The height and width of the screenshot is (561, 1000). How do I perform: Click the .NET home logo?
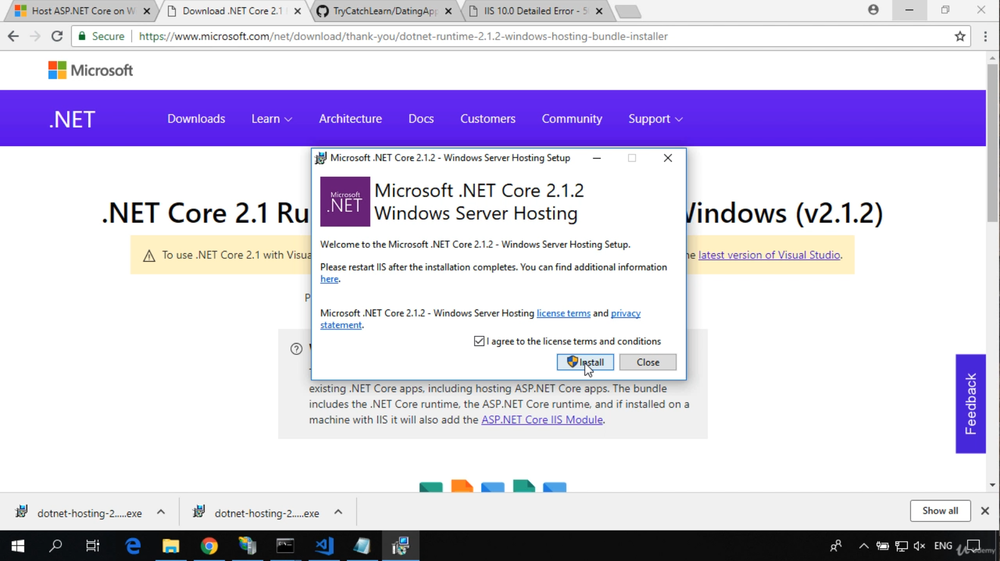click(x=72, y=119)
